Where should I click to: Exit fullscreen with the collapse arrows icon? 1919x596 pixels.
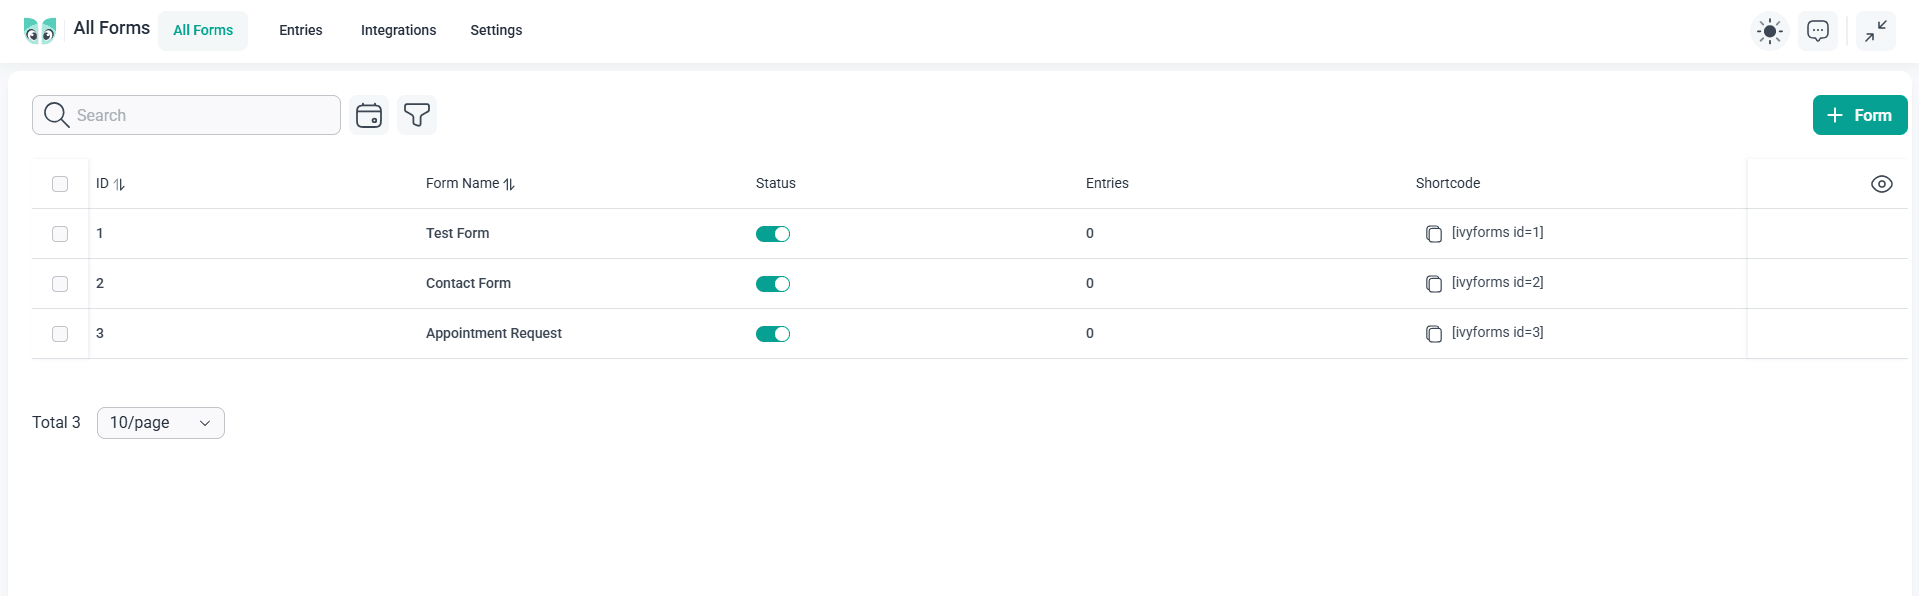point(1875,31)
